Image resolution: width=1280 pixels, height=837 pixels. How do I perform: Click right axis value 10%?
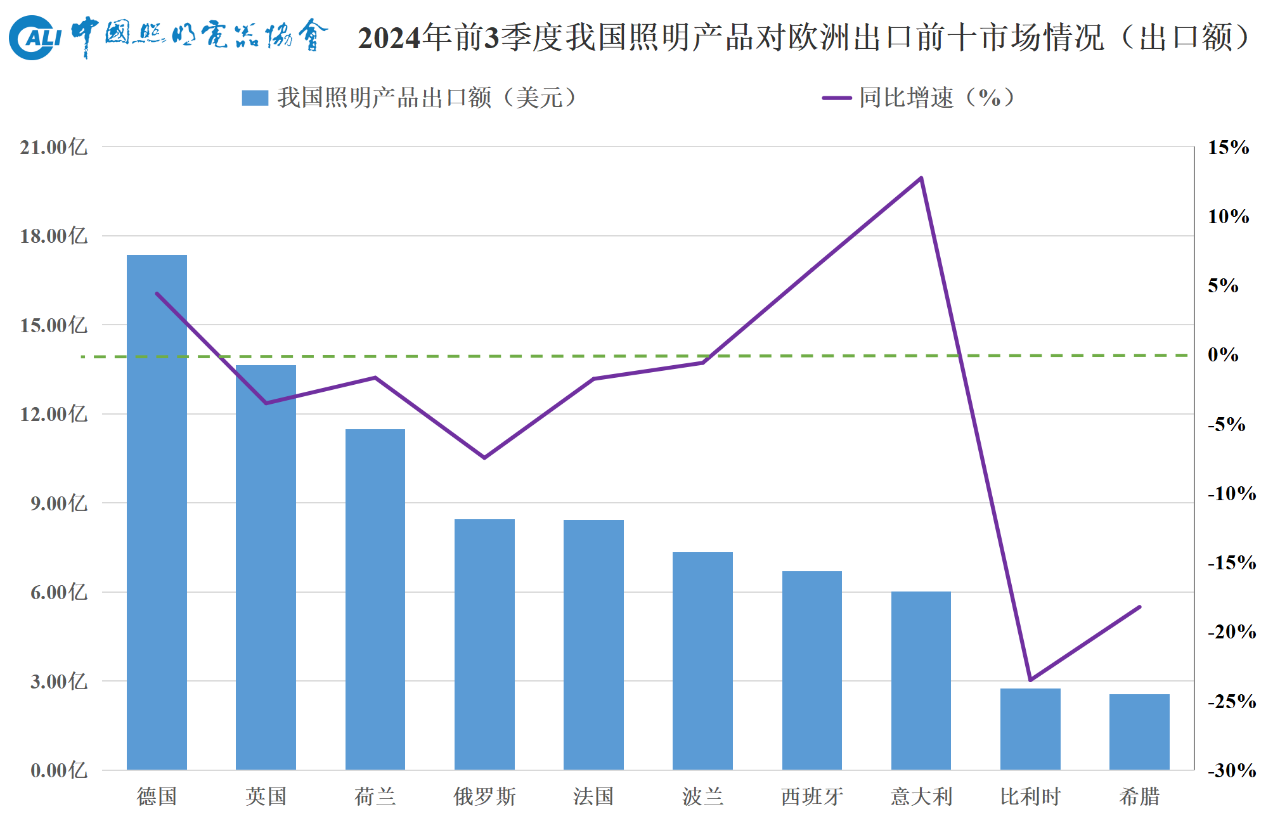click(x=1229, y=216)
